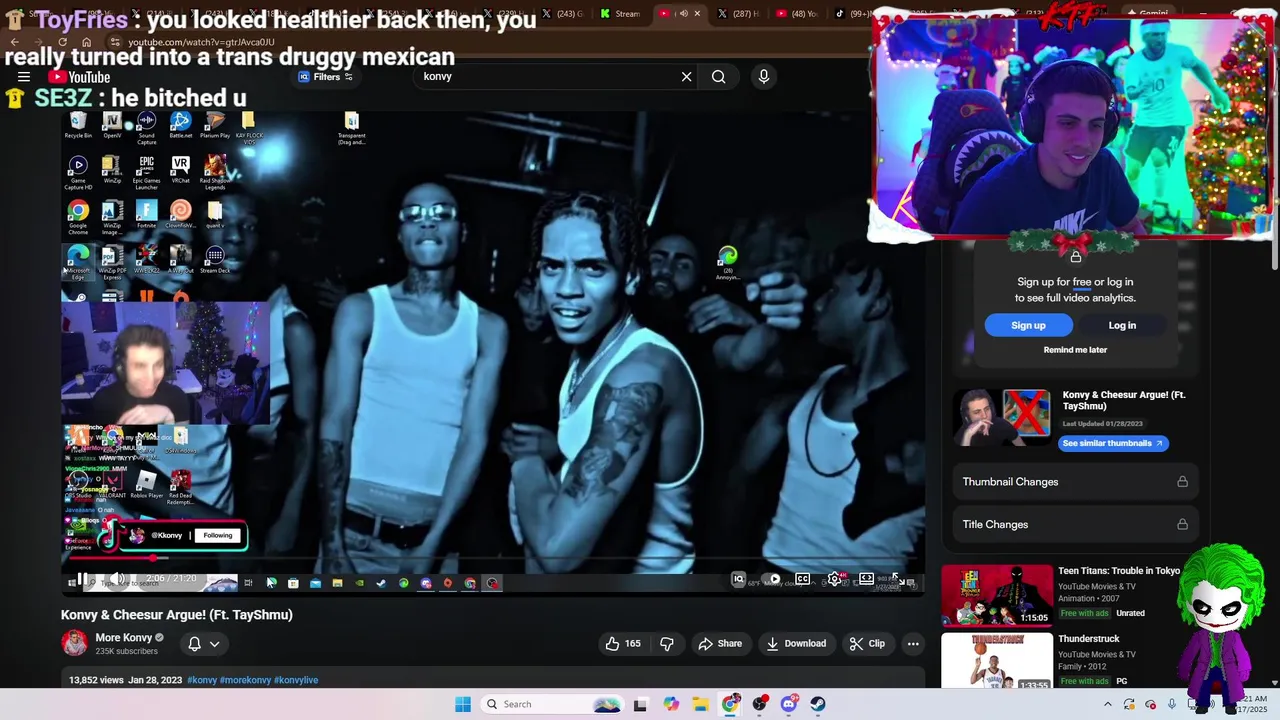Click the browser address bar URL

coord(201,42)
